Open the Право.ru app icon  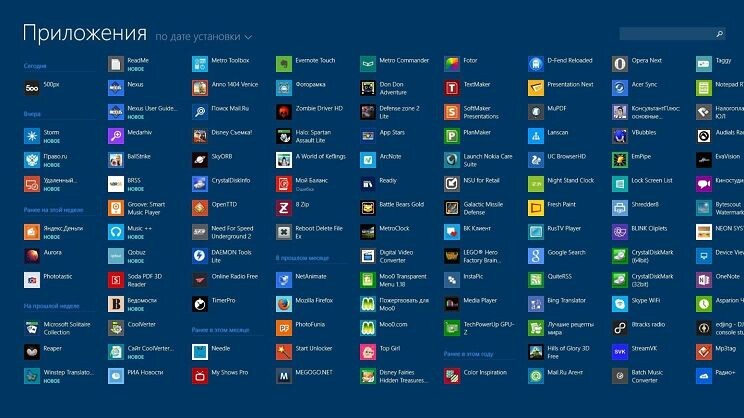click(32, 160)
